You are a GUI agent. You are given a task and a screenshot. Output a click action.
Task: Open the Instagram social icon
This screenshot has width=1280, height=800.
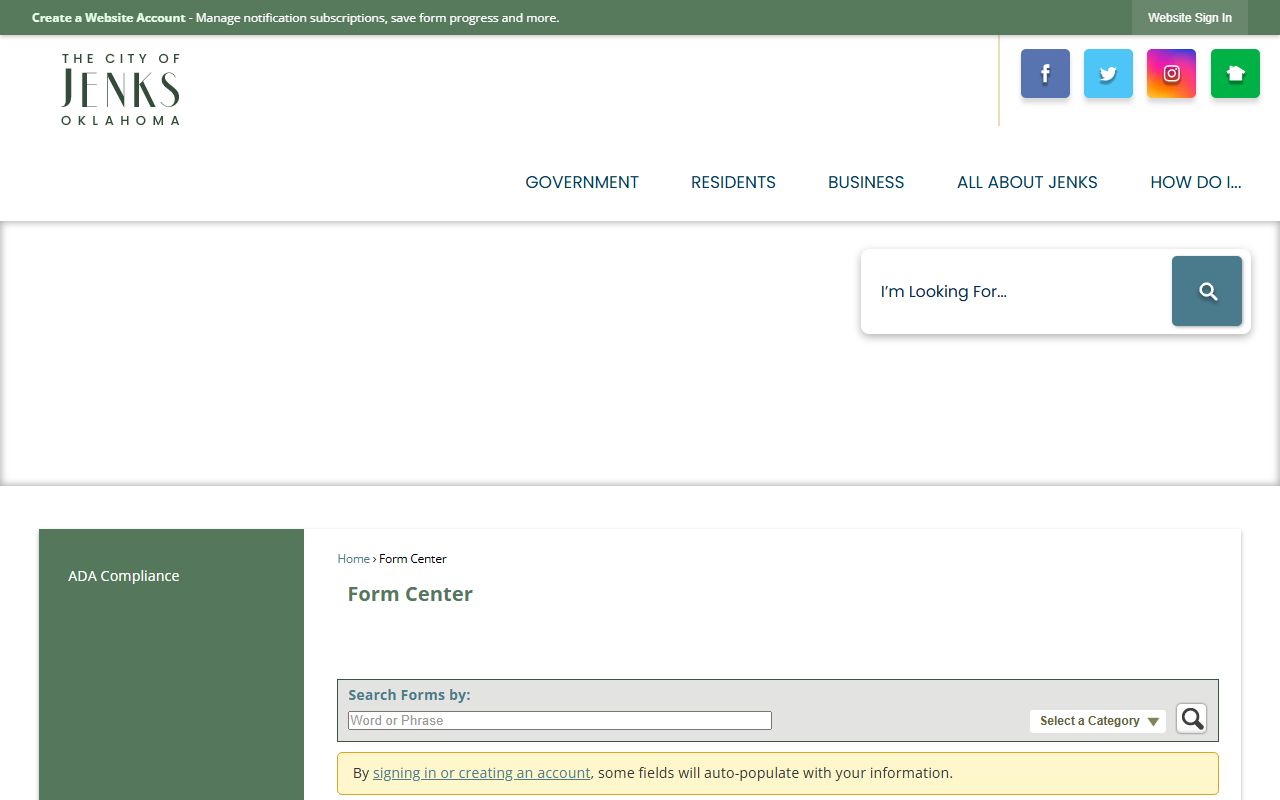pyautogui.click(x=1171, y=74)
